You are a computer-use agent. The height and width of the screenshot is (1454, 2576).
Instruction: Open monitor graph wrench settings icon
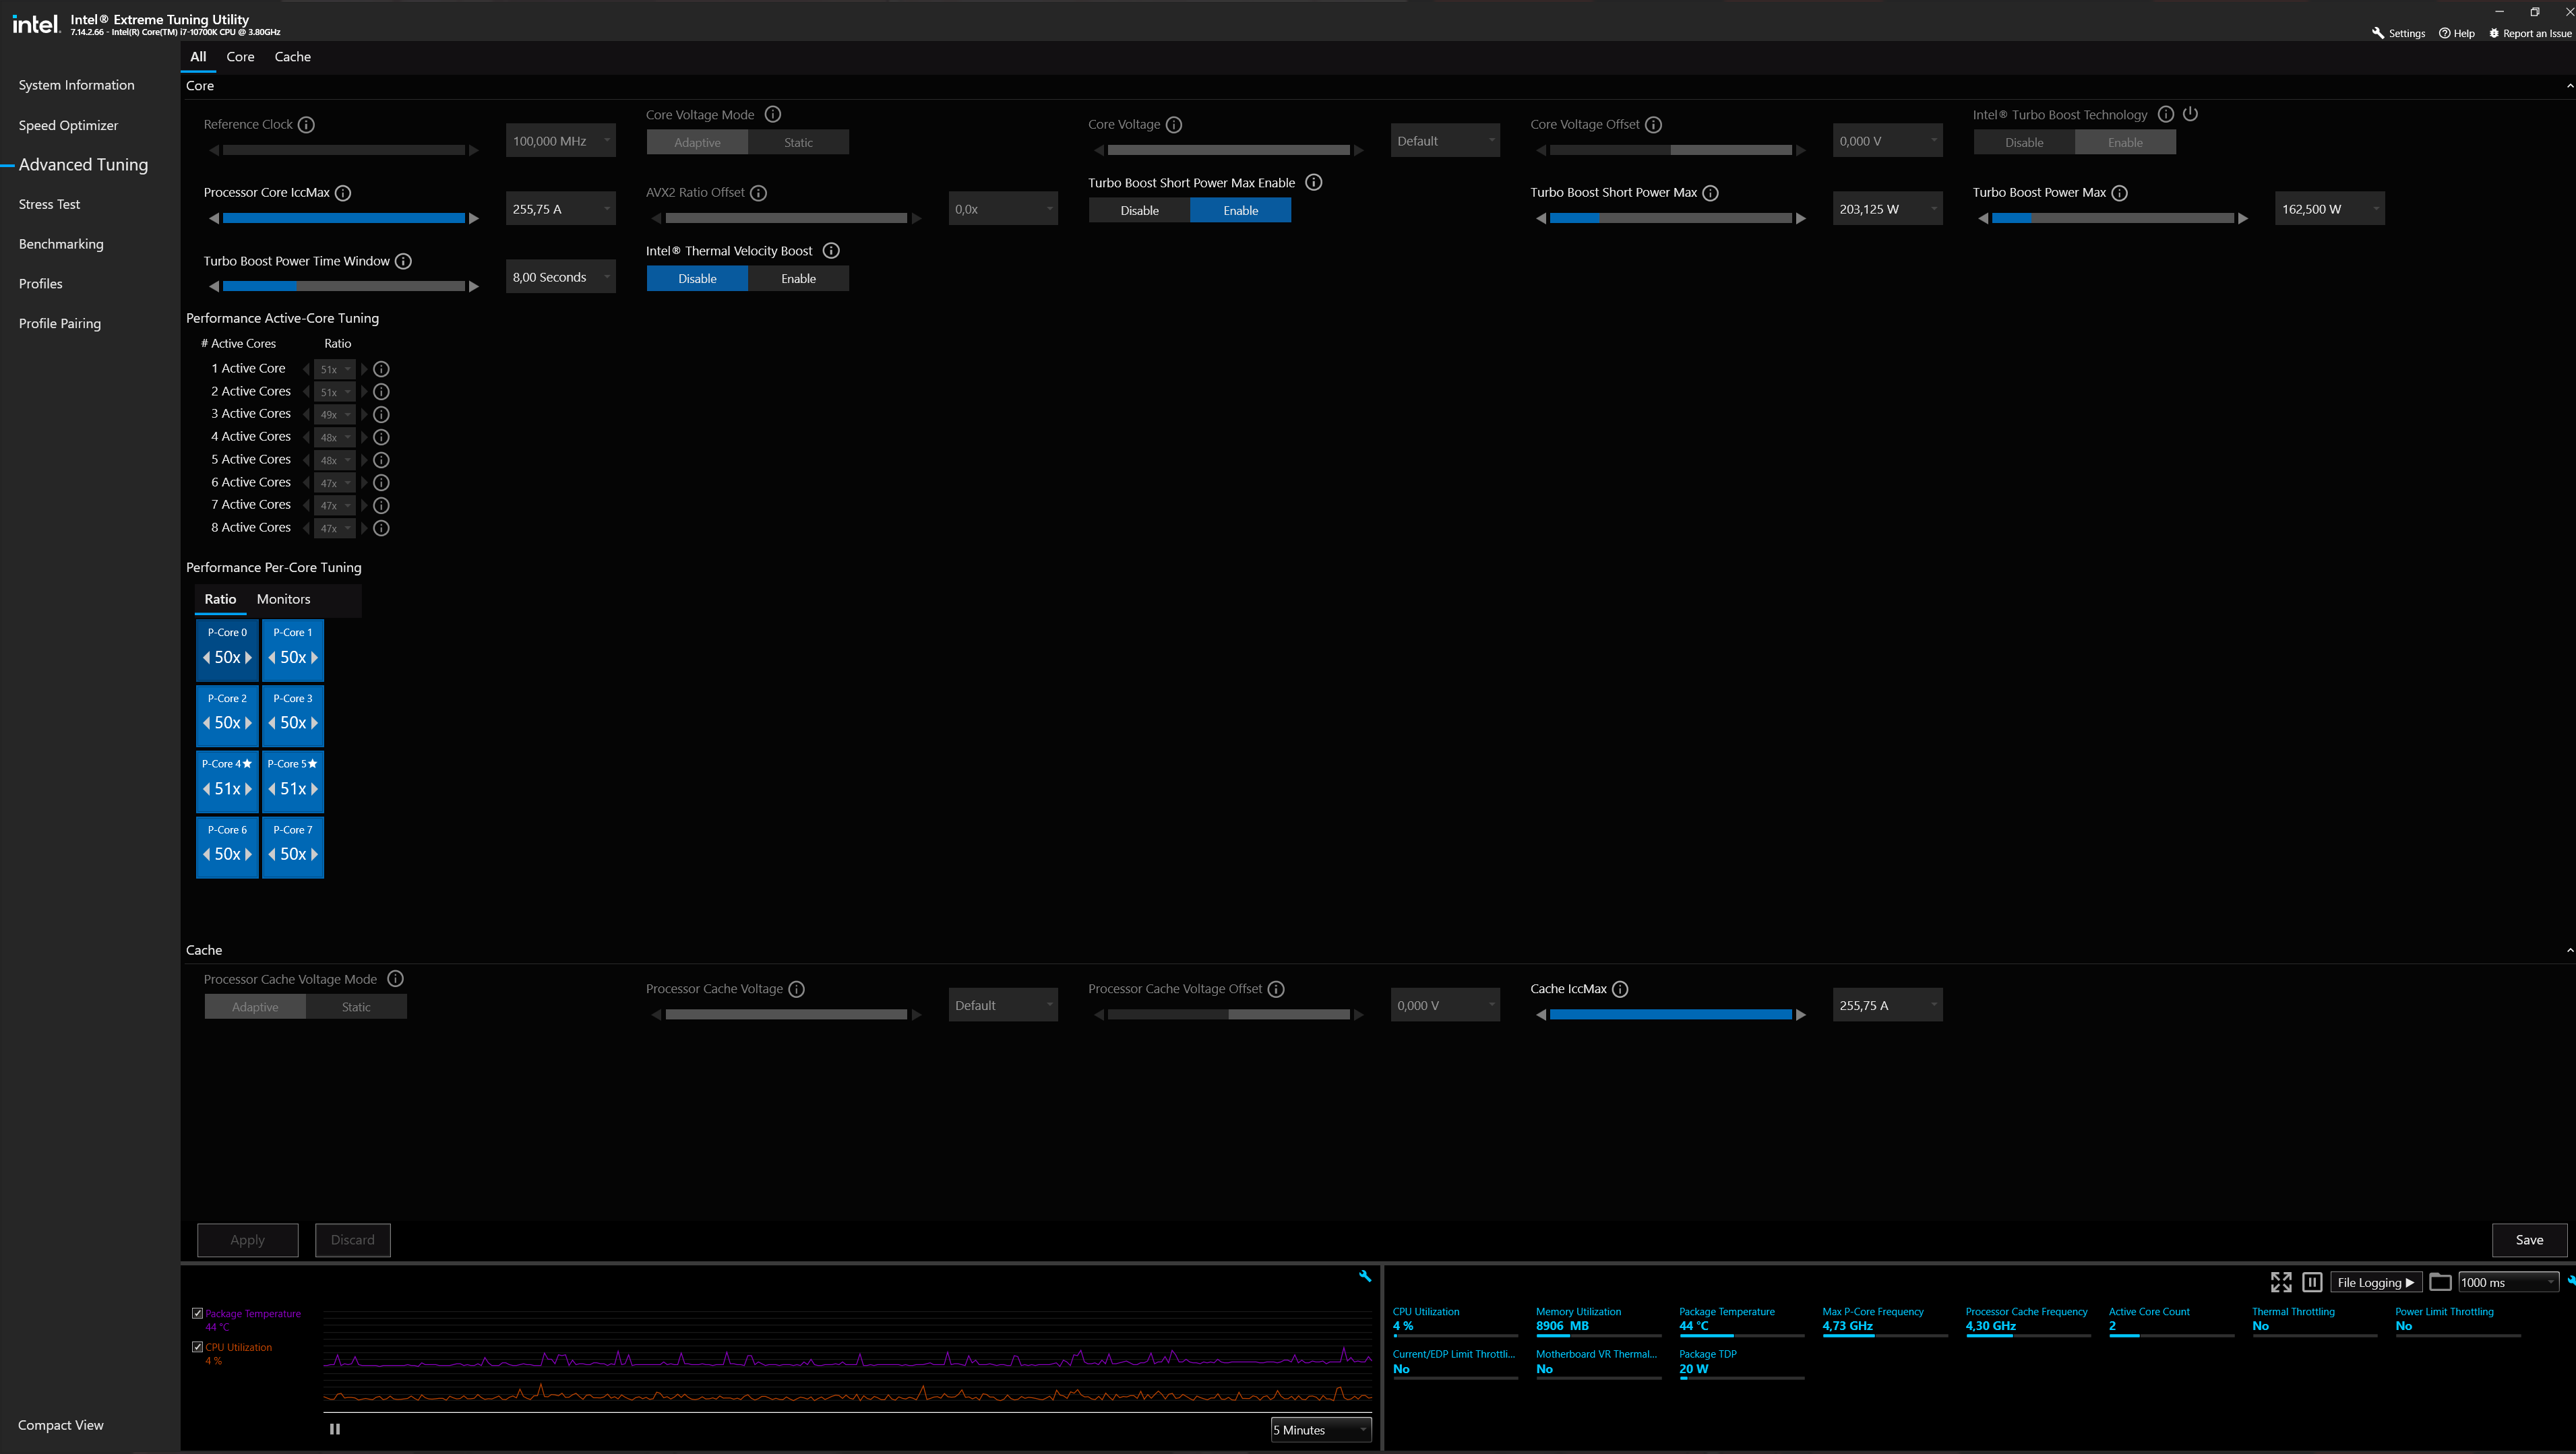pos(1365,1276)
